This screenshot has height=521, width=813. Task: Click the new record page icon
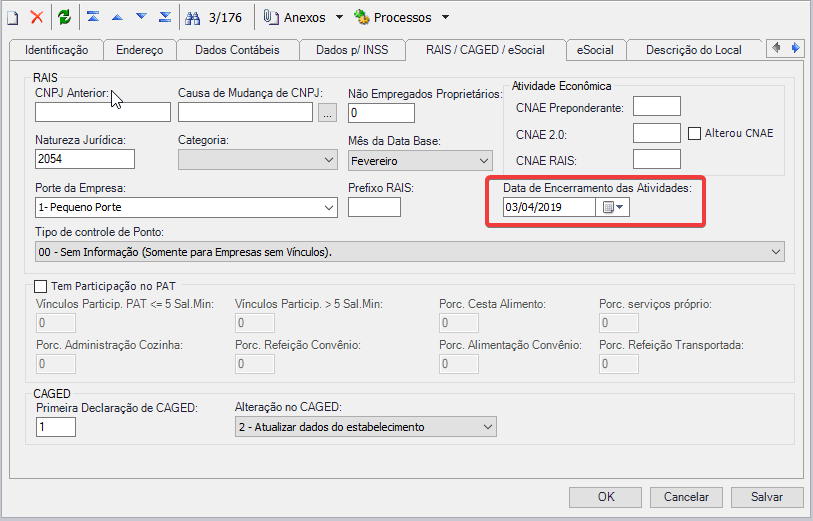[x=12, y=18]
